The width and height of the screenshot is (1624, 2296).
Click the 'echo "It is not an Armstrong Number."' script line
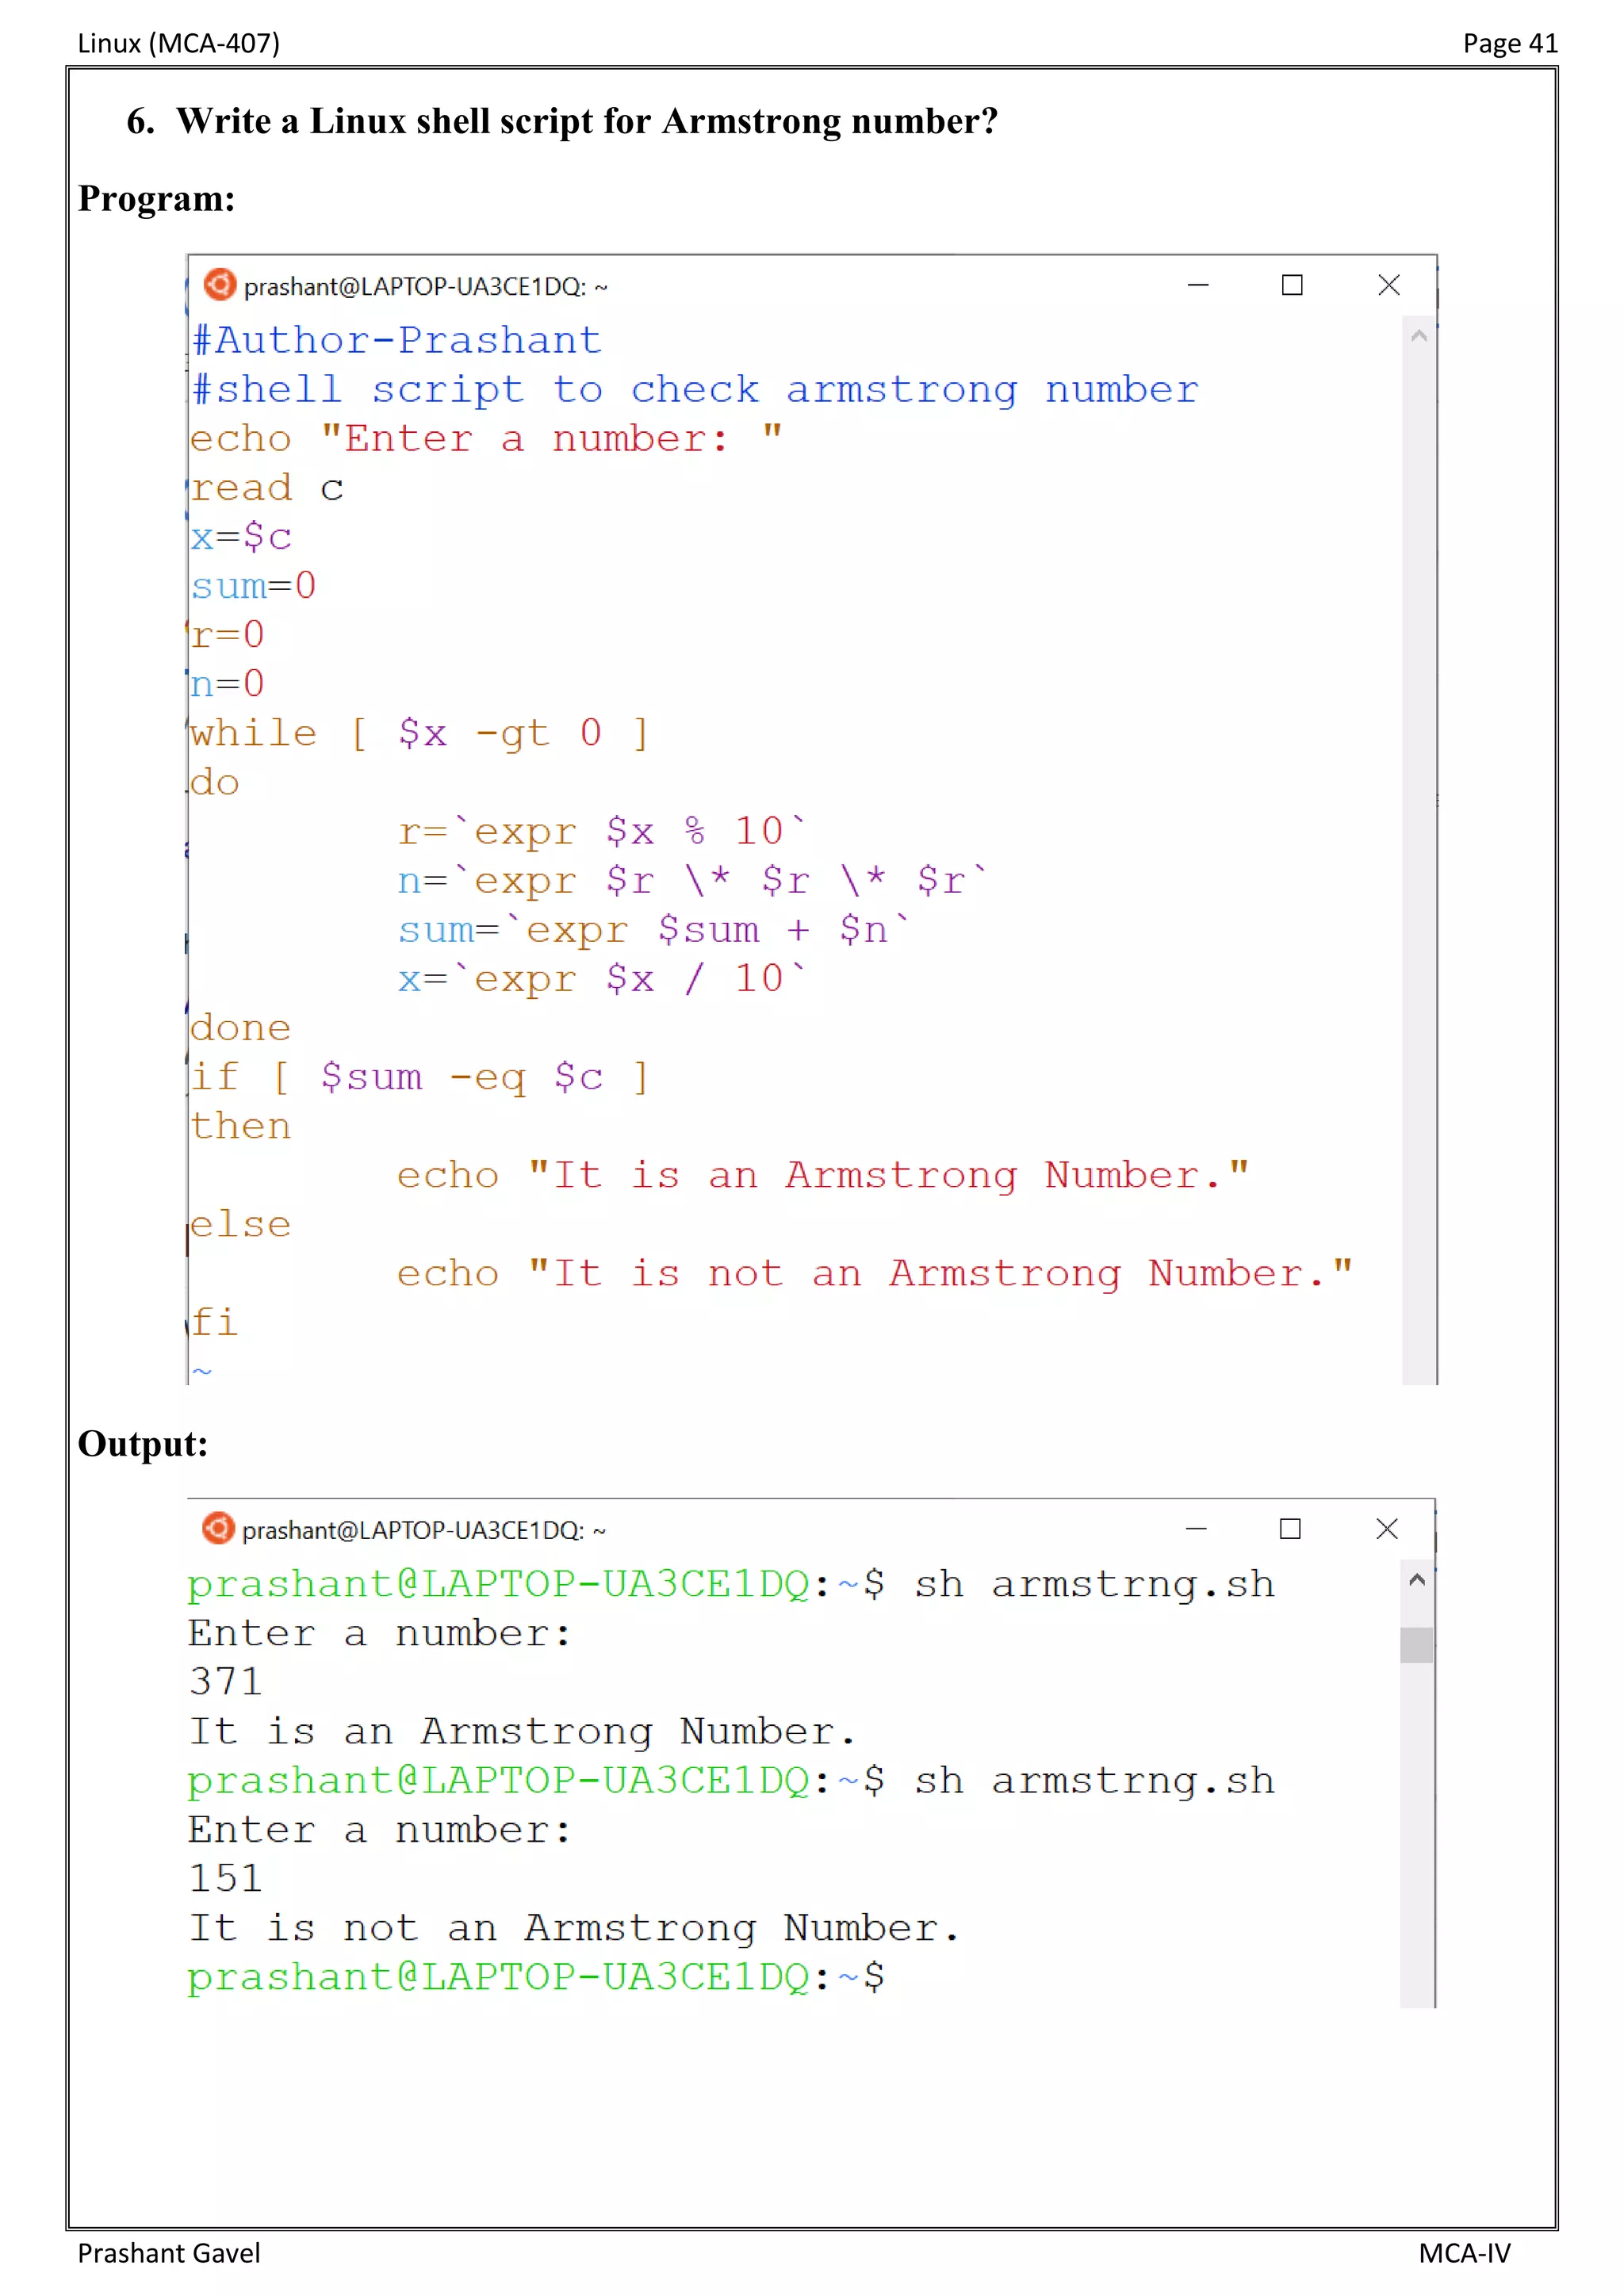pyautogui.click(x=876, y=1273)
